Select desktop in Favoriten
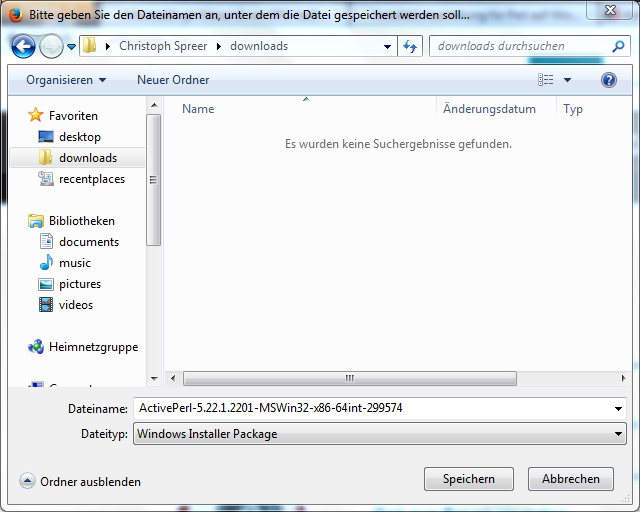The width and height of the screenshot is (640, 512). pos(79,137)
